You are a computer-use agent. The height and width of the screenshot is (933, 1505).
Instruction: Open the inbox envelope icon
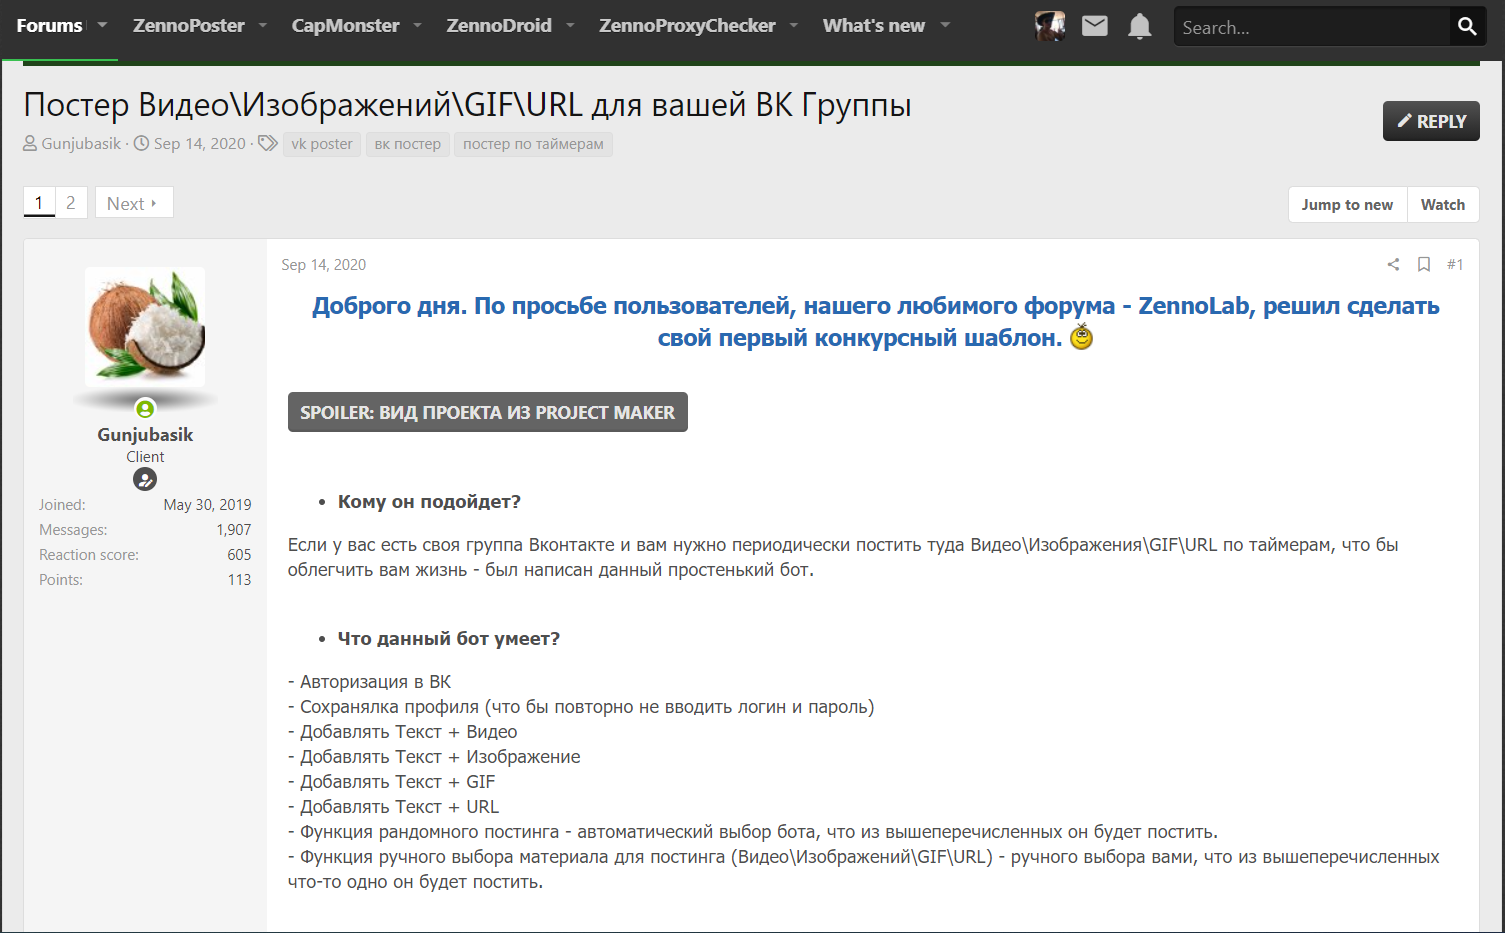pos(1095,26)
